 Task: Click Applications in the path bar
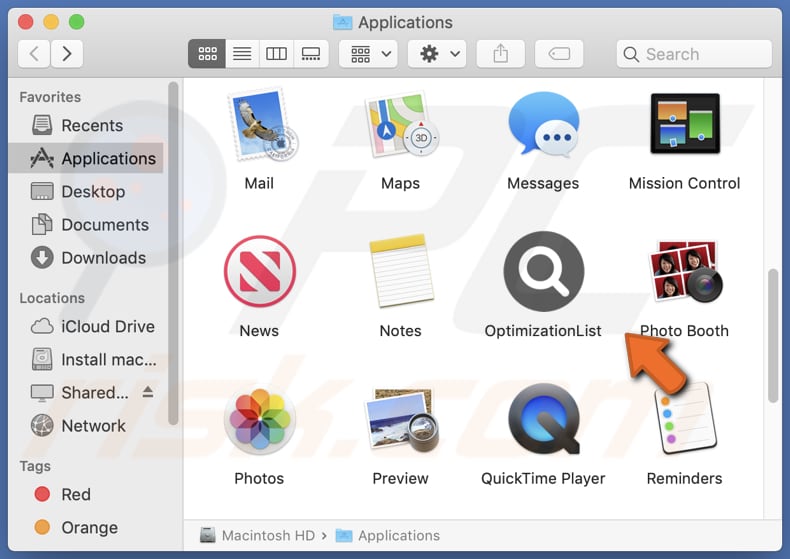(x=387, y=535)
